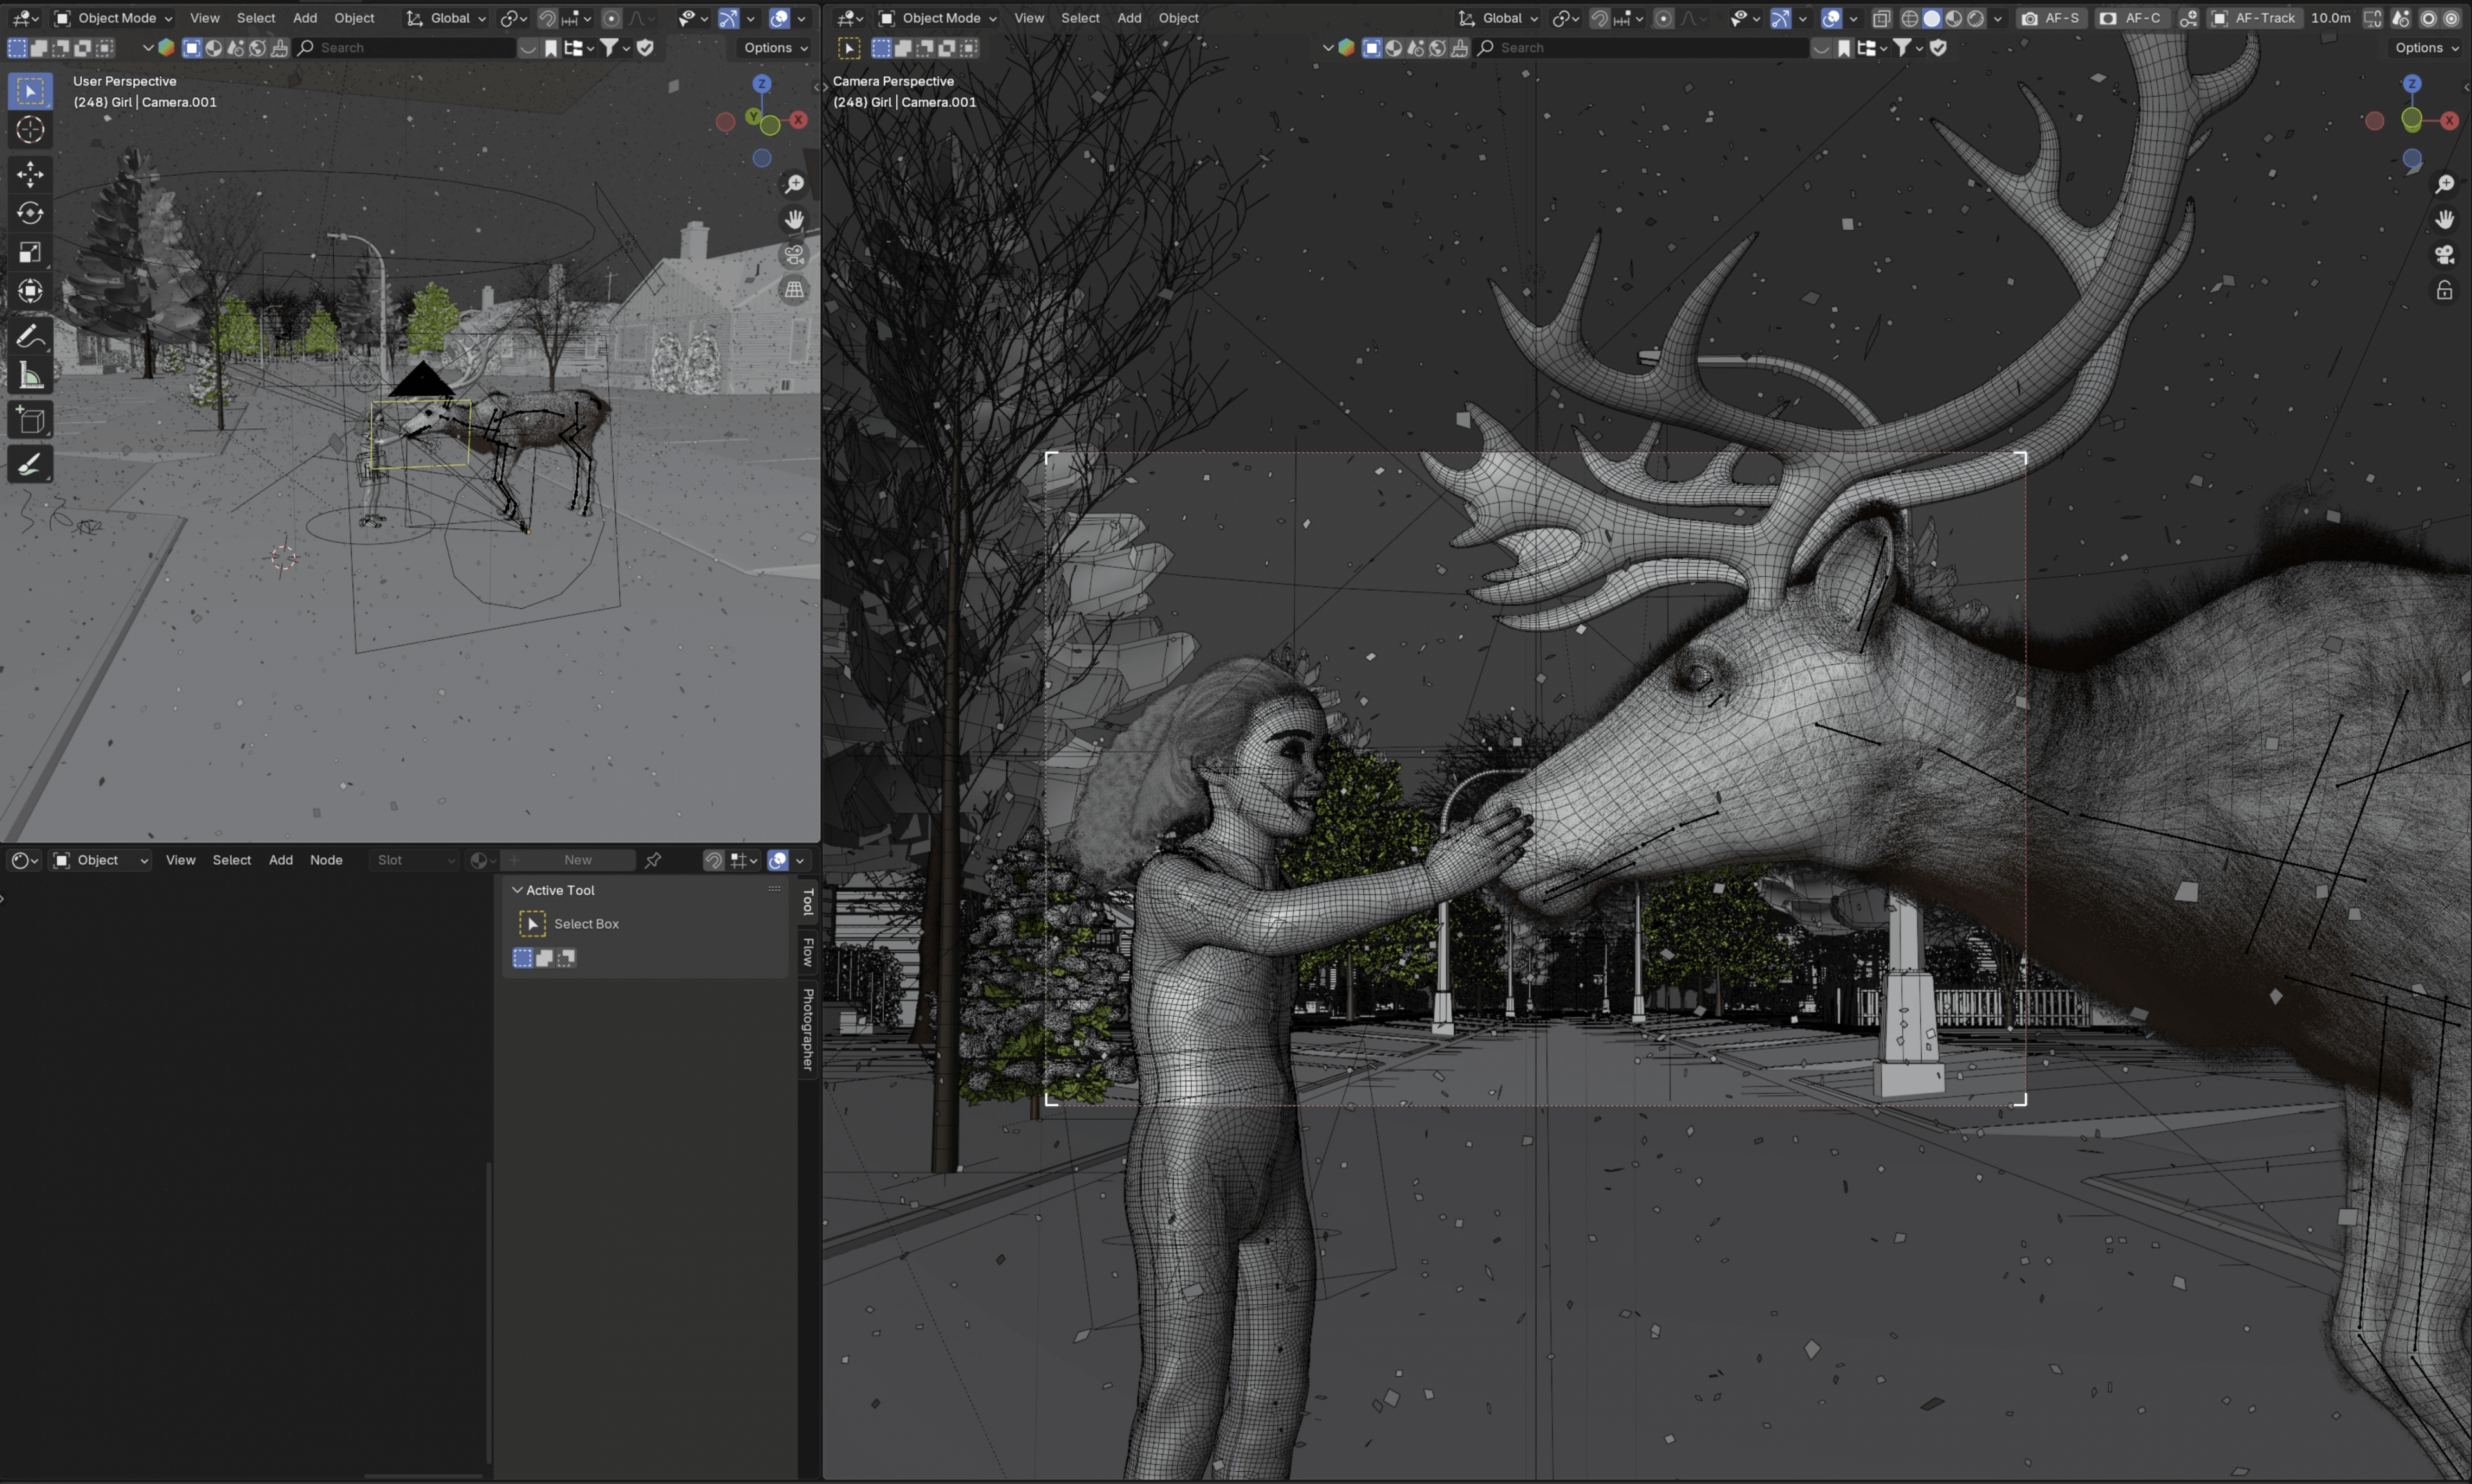Open Select menu in right viewport
This screenshot has width=2472, height=1484.
click(x=1080, y=18)
